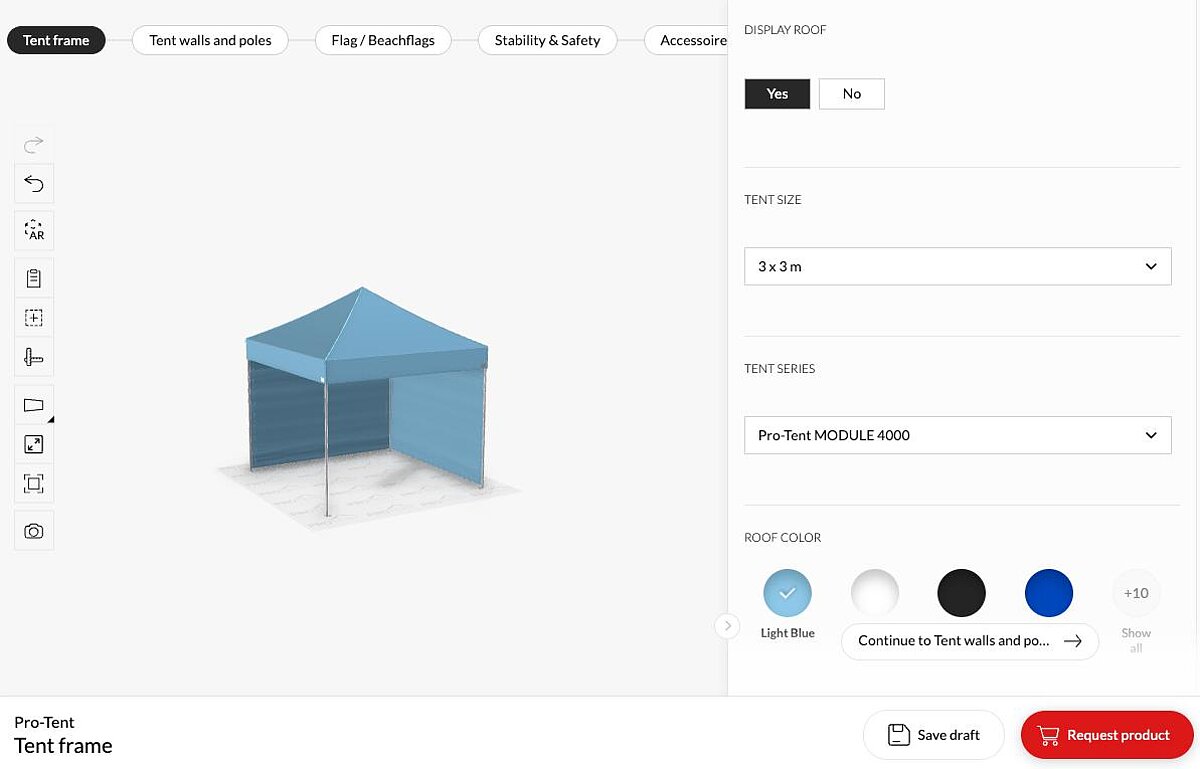Click the dashed-square plus icon
Viewport: 1200px width, 769px height.
tap(34, 318)
